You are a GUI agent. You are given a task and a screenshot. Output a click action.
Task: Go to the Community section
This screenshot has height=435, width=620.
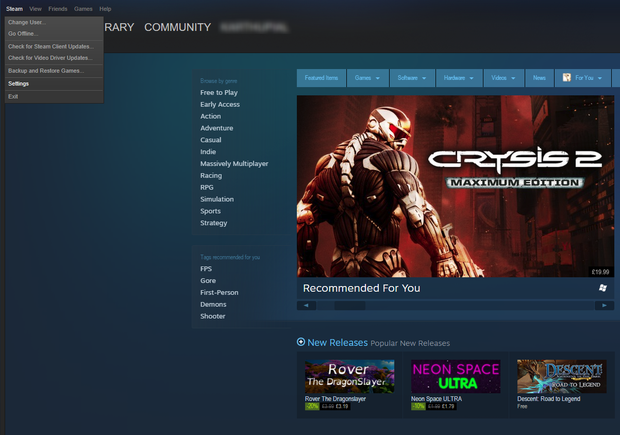[x=177, y=27]
